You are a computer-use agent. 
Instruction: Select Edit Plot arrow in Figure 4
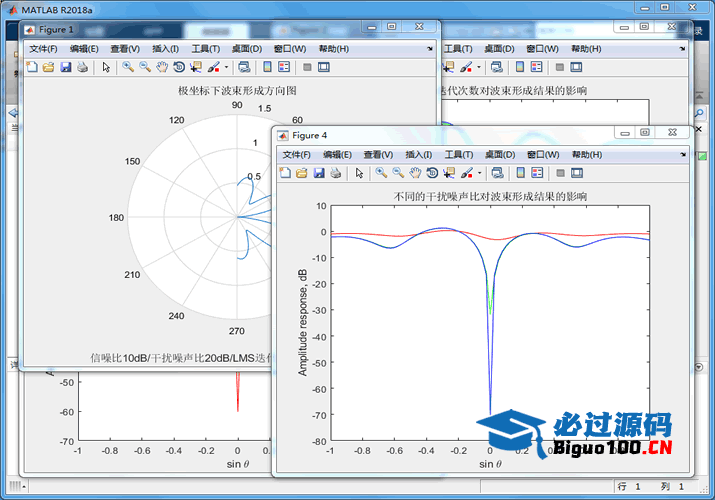coord(359,173)
